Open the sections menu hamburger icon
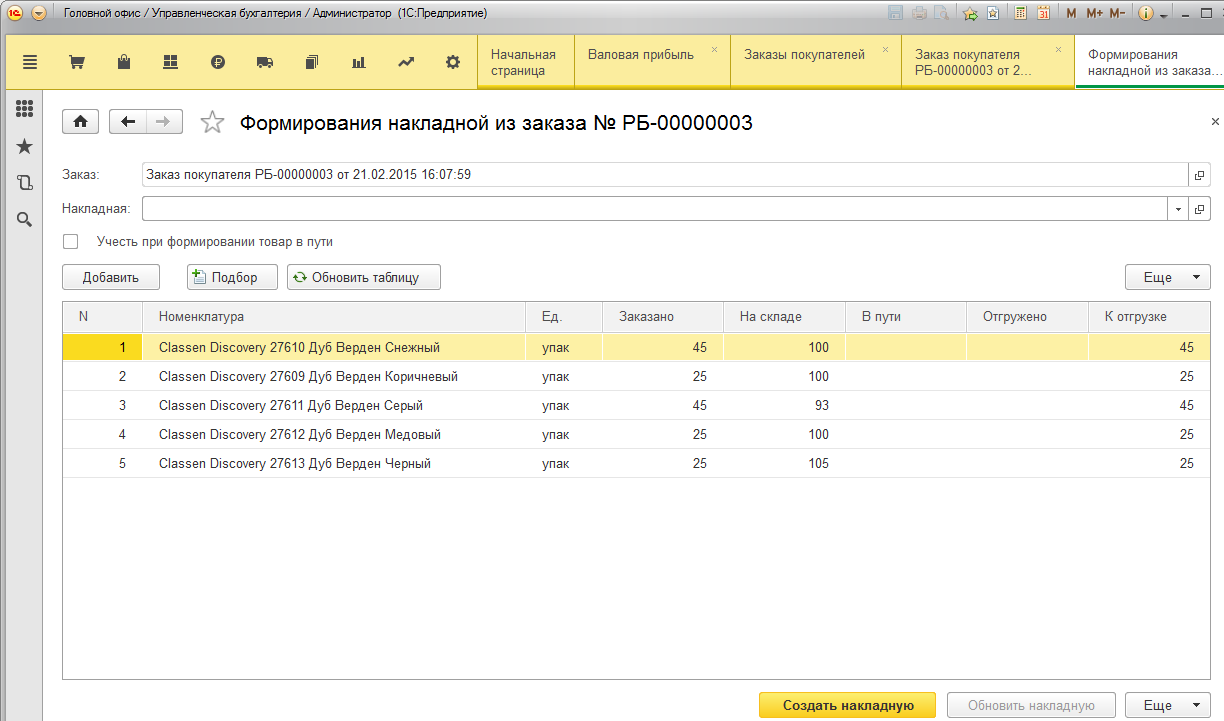Screen dimensions: 1224x721 [x=30, y=62]
